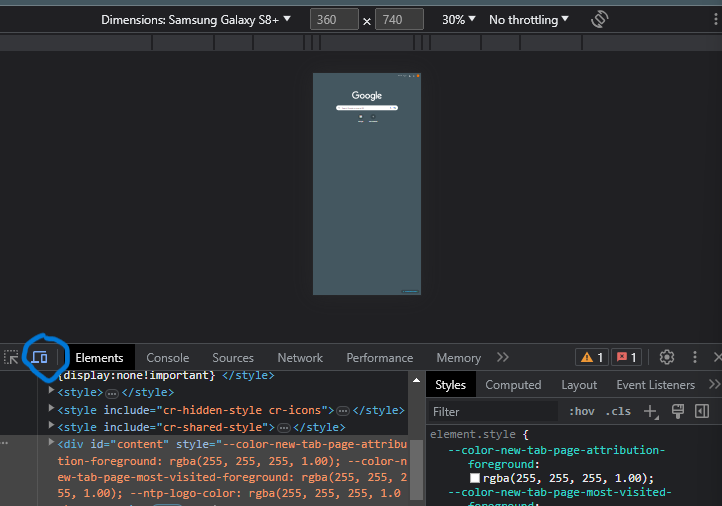Click the errors counter badge
722x506 pixels.
point(626,357)
